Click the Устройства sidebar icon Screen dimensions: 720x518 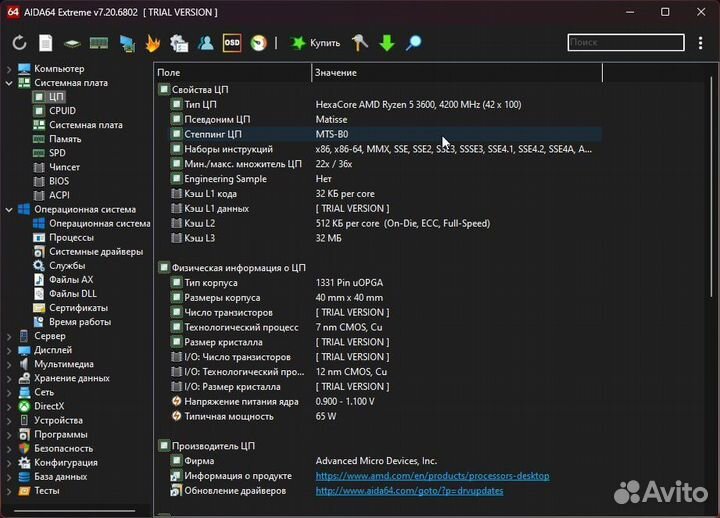(24, 421)
